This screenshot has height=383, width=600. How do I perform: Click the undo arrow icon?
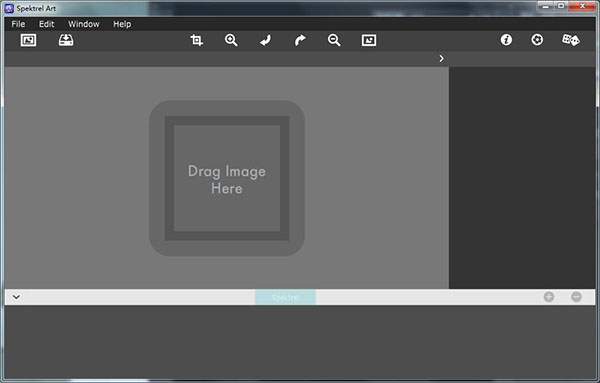coord(266,40)
